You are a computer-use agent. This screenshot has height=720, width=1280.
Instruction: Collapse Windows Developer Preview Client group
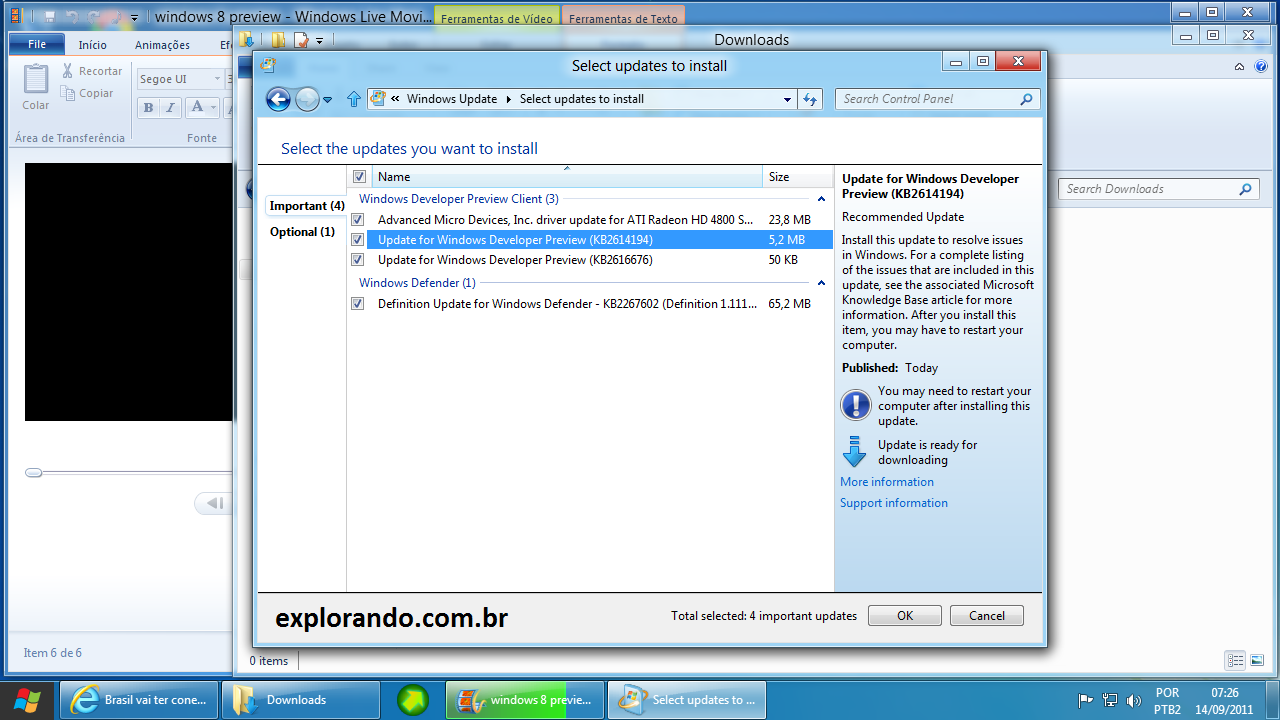click(x=822, y=199)
